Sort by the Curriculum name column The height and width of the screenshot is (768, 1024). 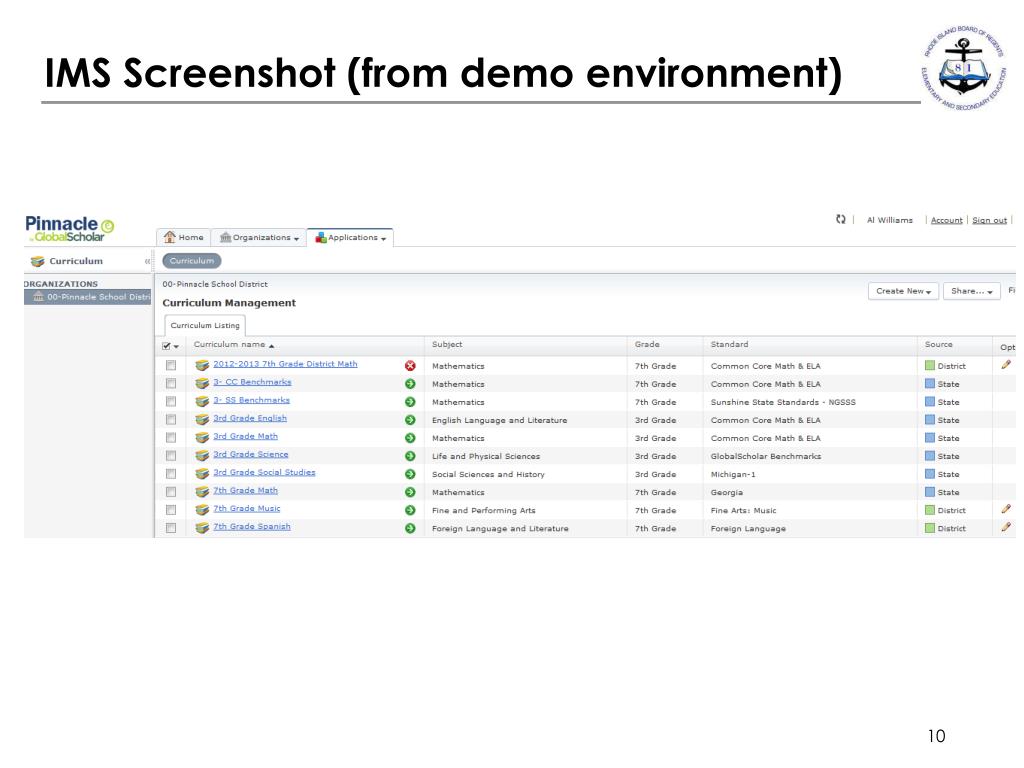tap(234, 345)
